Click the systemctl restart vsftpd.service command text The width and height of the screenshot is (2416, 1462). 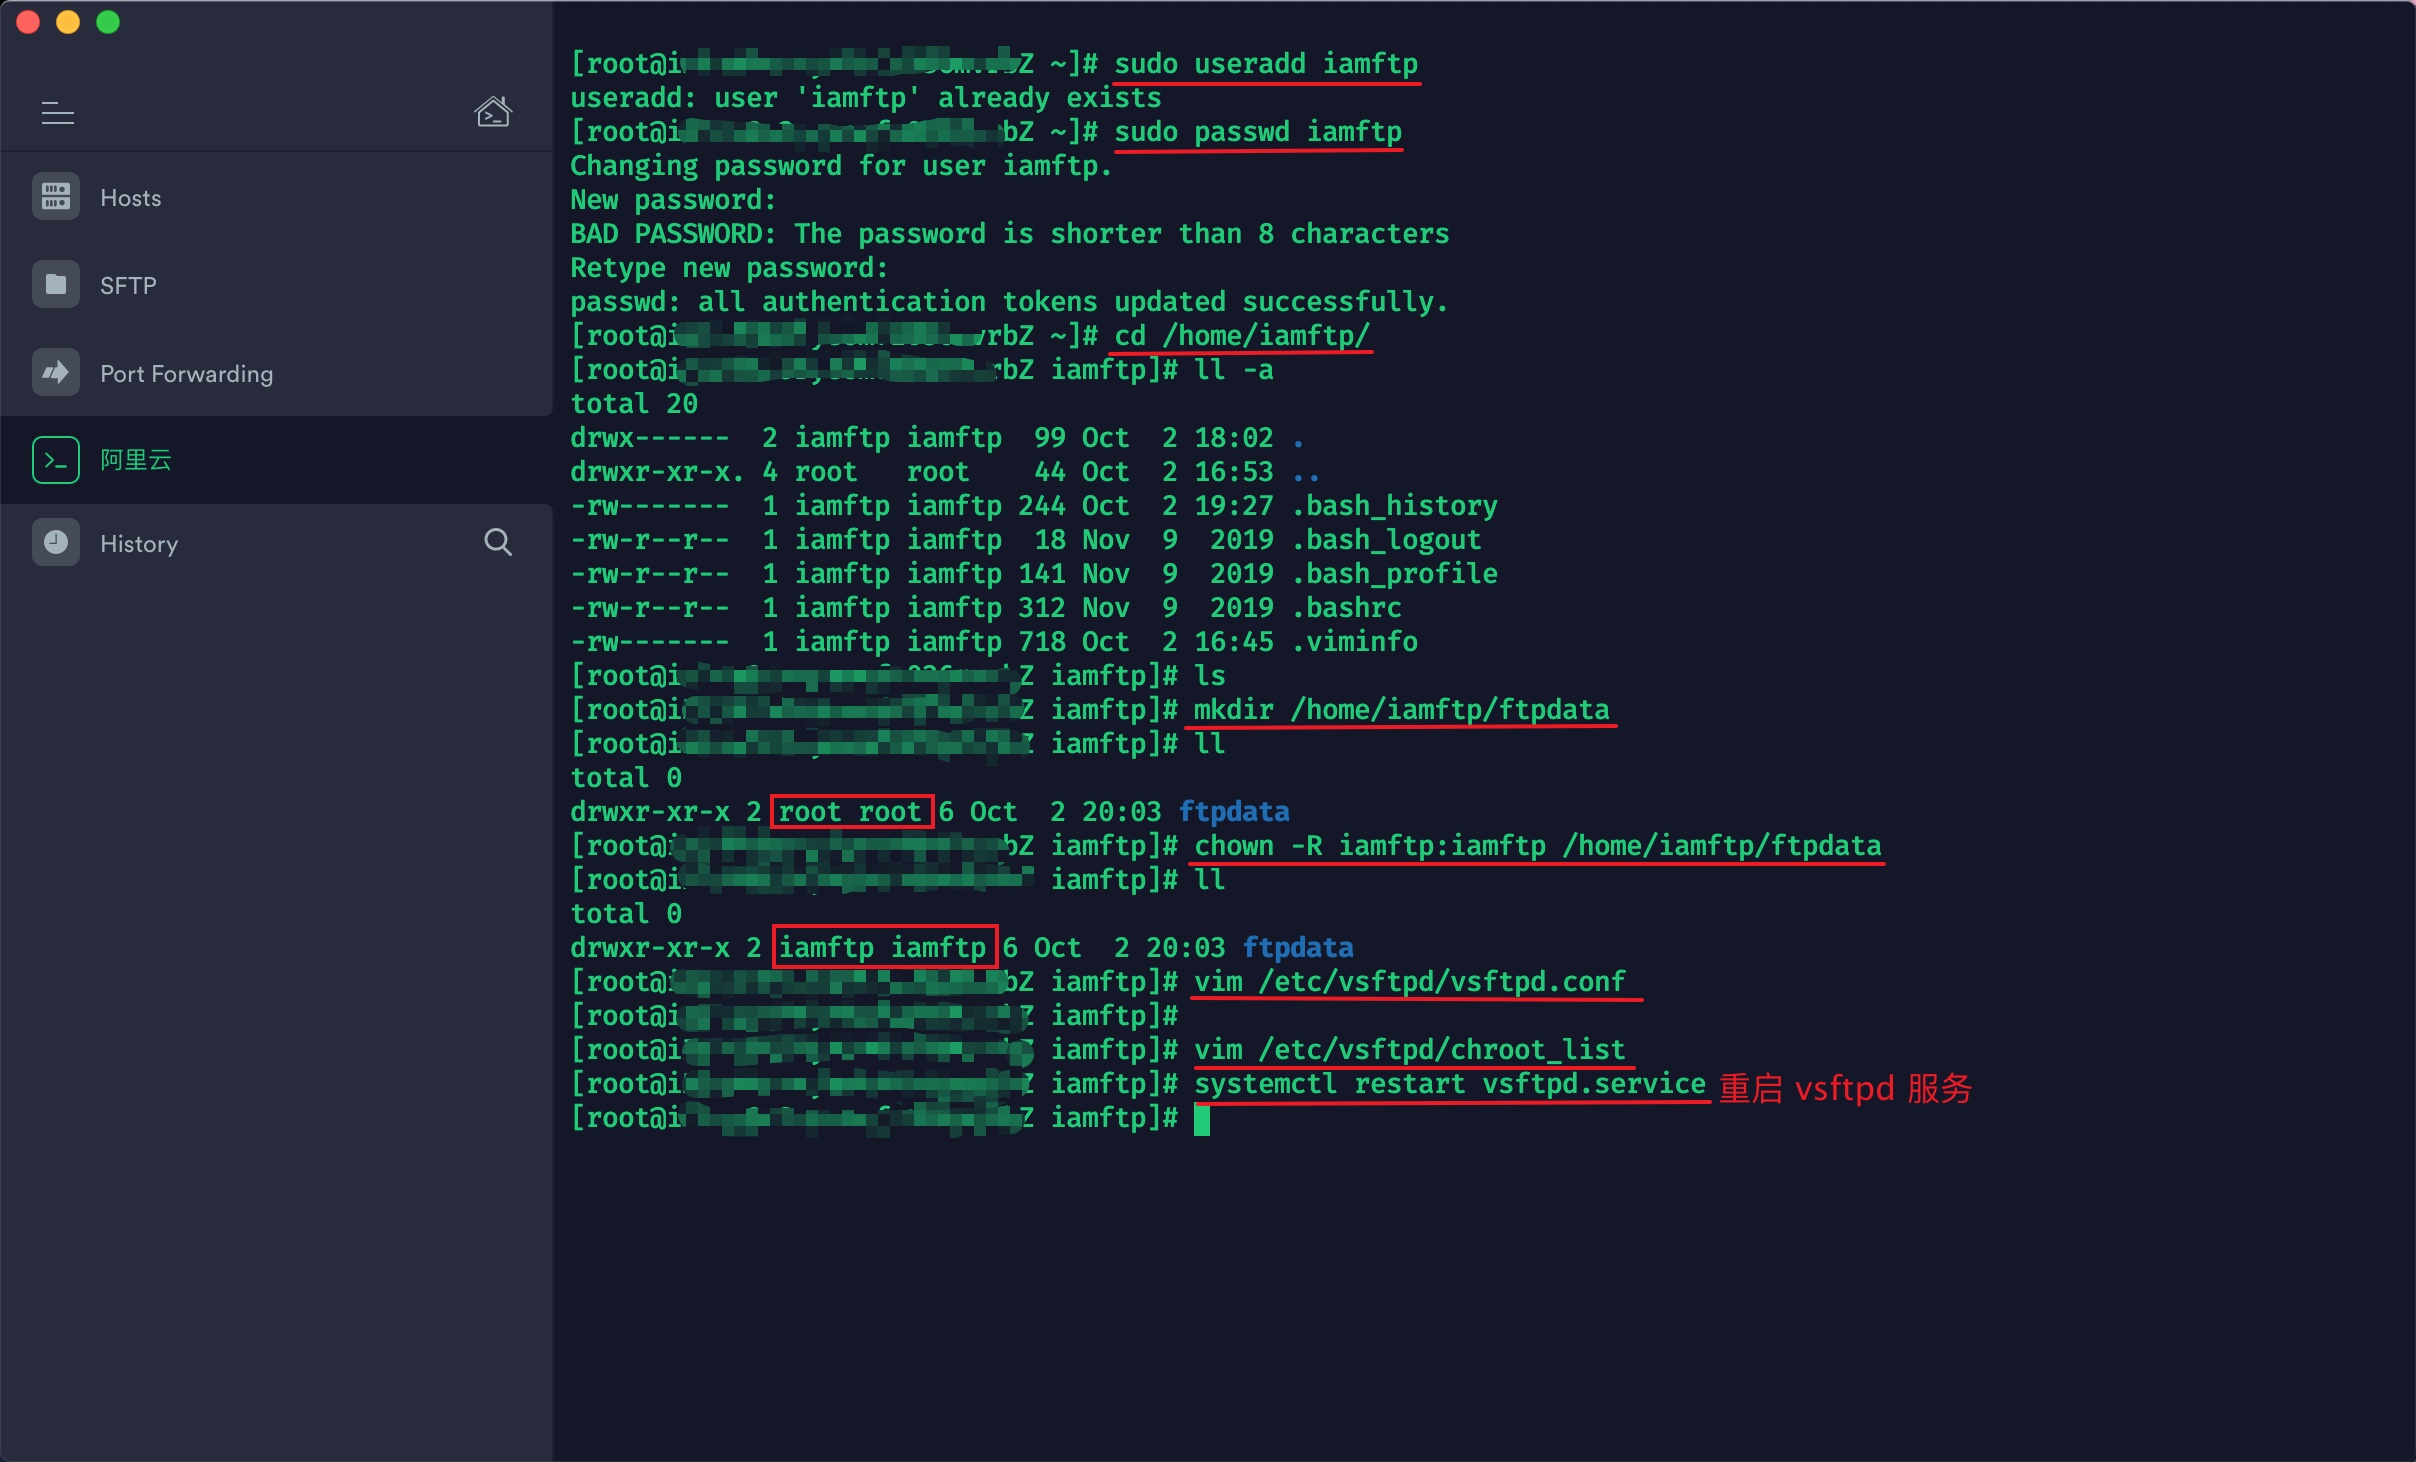pyautogui.click(x=1450, y=1084)
